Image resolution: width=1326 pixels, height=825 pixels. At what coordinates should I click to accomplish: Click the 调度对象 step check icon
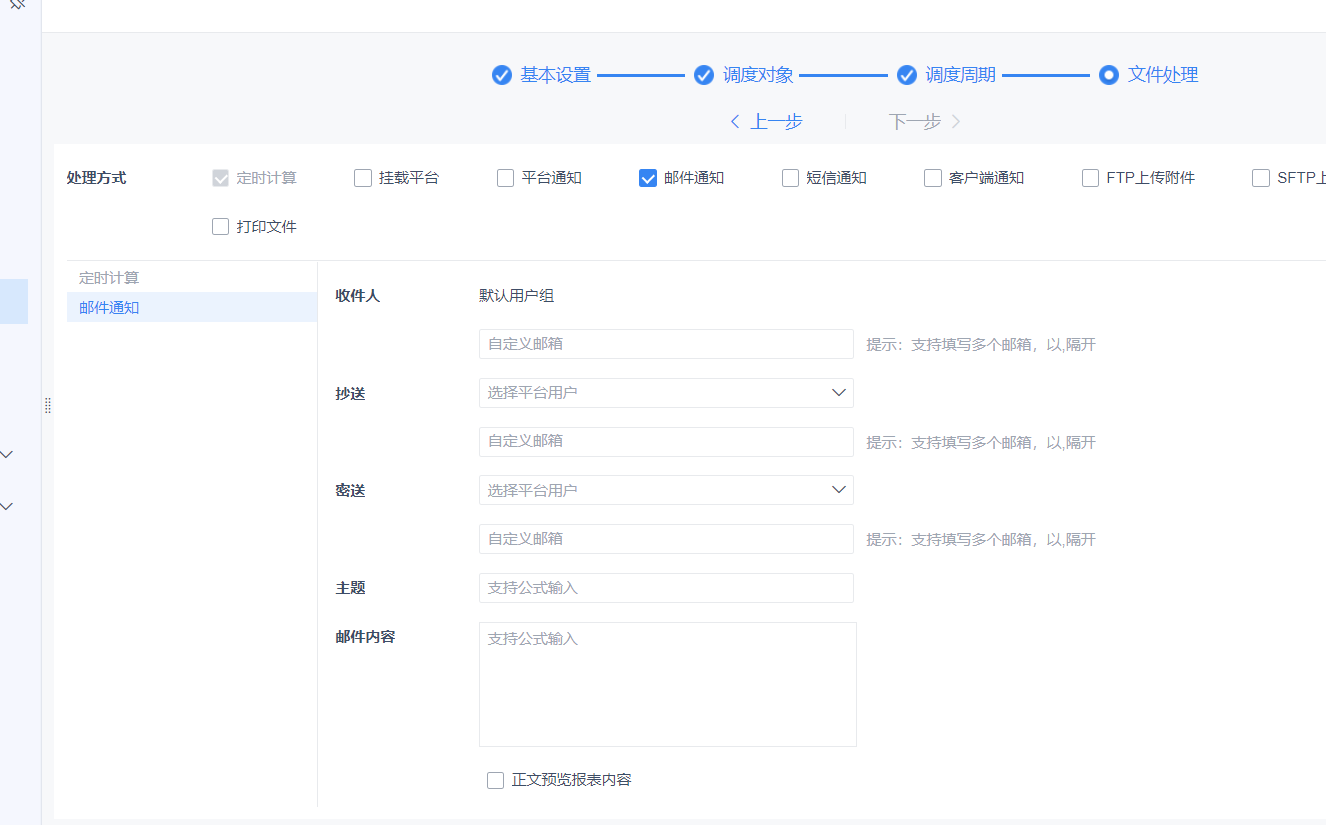[x=704, y=75]
